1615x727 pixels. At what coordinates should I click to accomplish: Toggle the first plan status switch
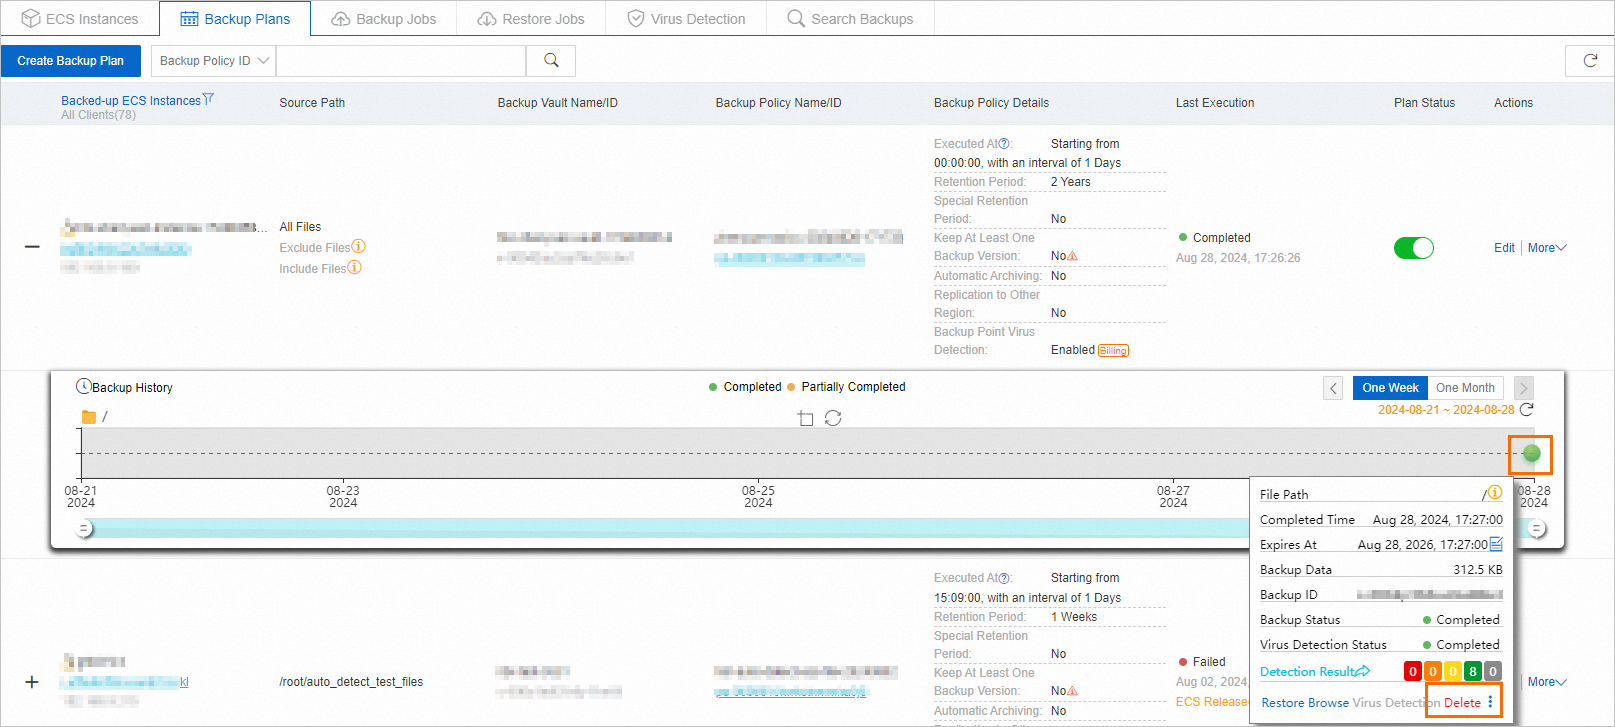pos(1414,248)
